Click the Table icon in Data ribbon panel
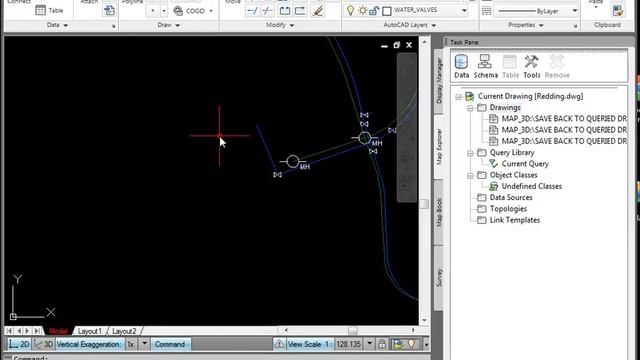 coord(40,10)
